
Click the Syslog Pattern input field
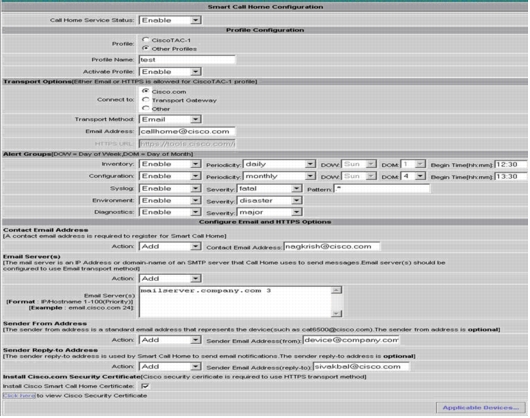point(382,189)
